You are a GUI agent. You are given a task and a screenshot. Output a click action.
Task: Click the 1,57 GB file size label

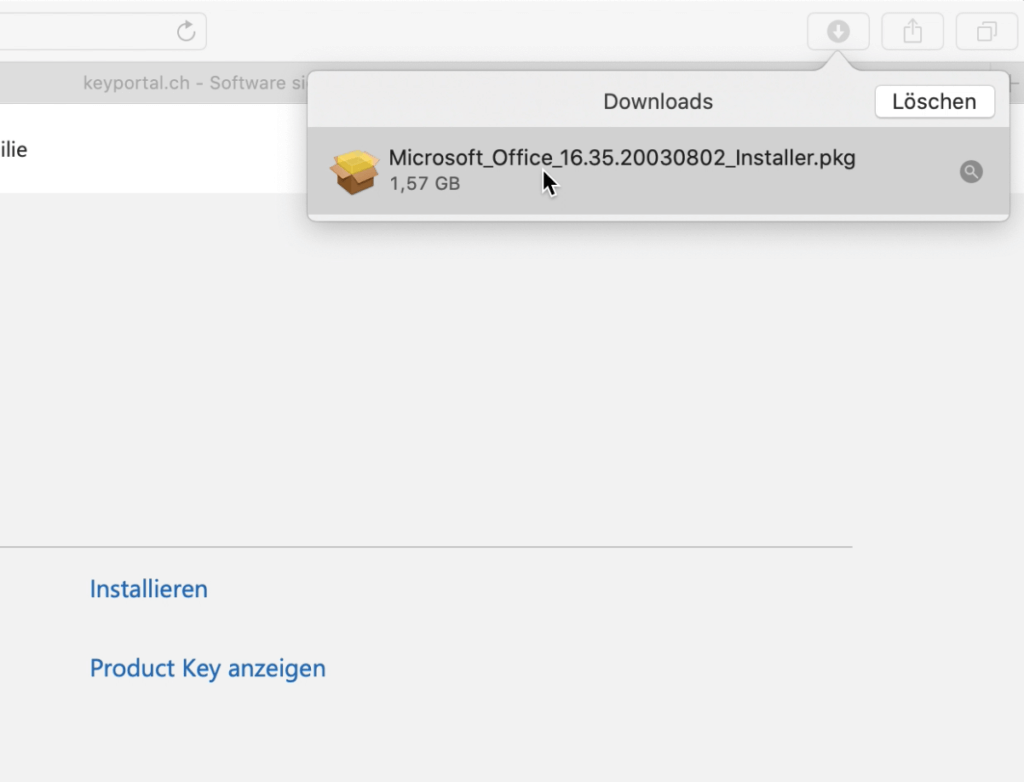(424, 183)
